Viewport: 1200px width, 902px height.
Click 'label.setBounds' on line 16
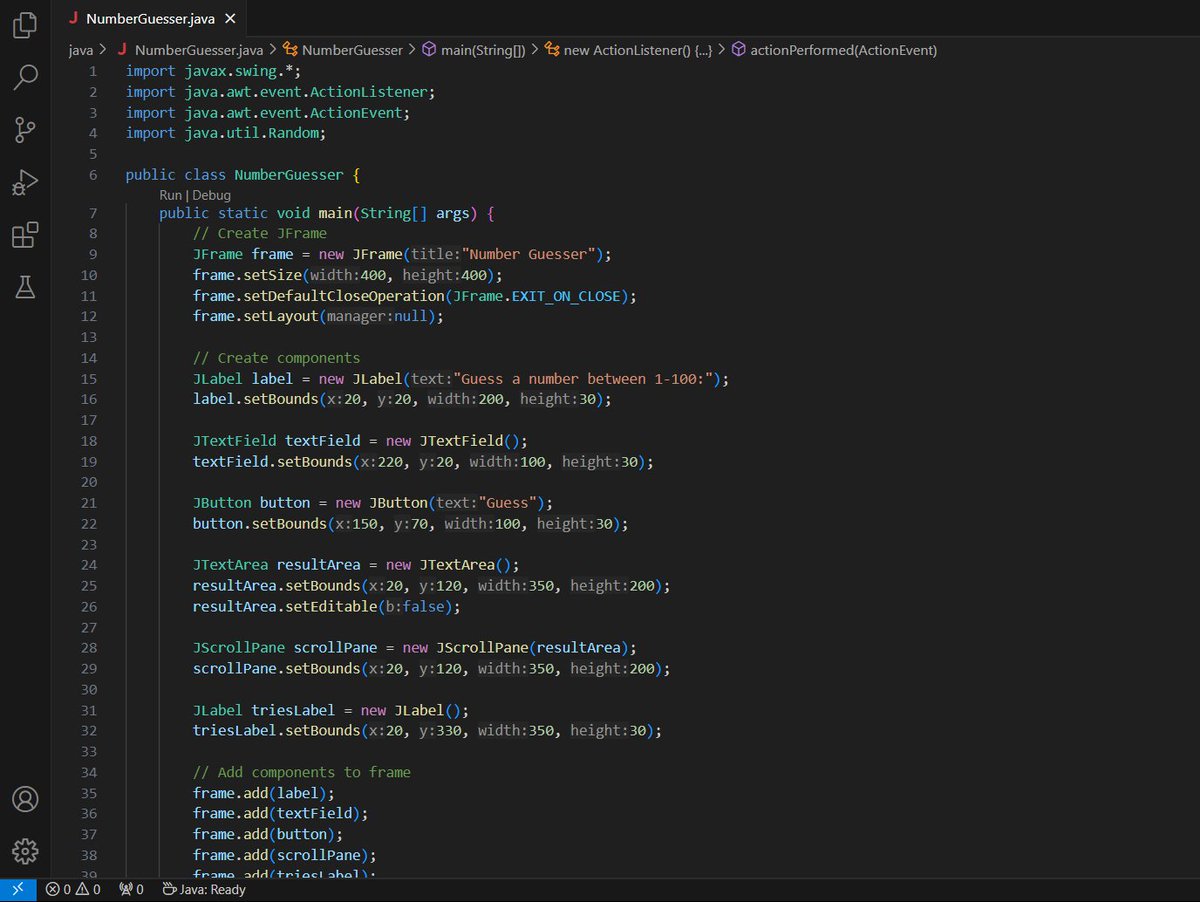(x=255, y=399)
